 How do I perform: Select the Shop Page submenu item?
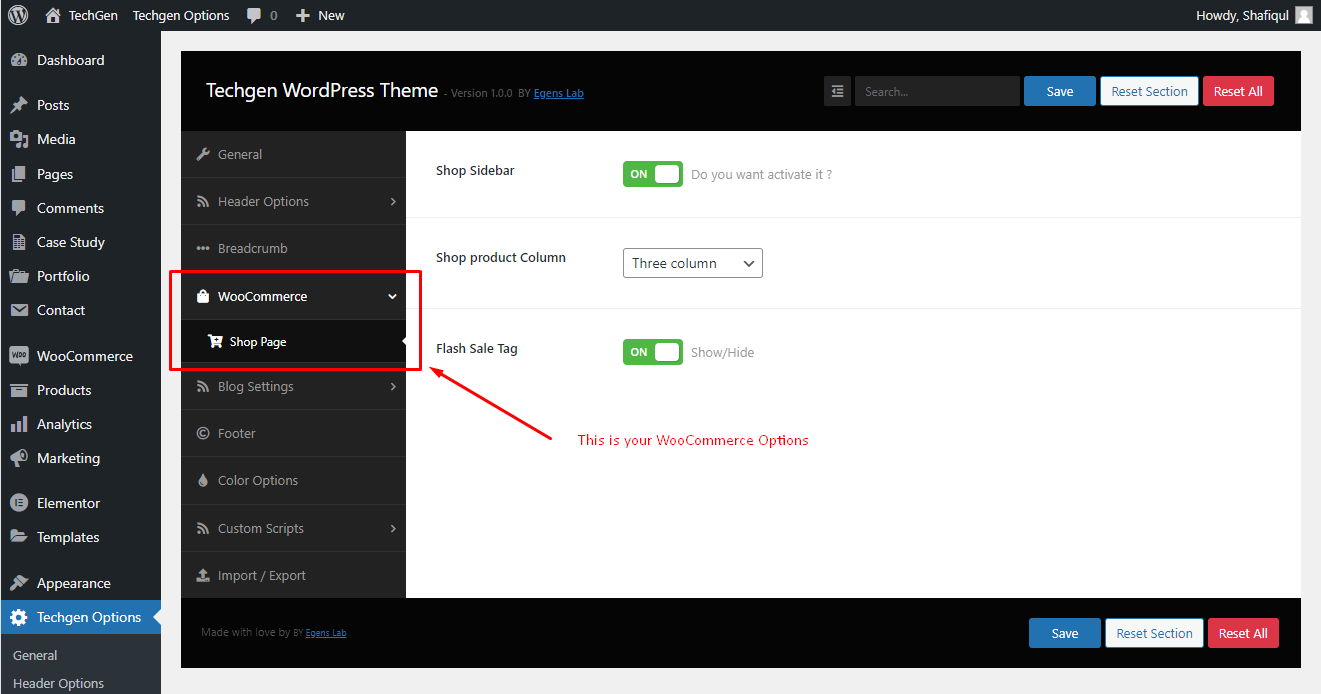(x=293, y=341)
